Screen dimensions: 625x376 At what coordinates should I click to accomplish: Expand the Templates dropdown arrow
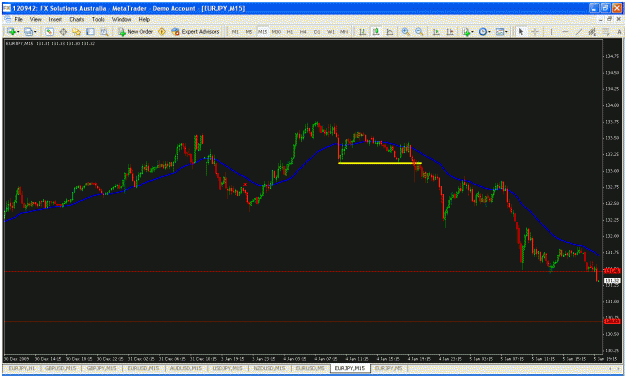[507, 32]
